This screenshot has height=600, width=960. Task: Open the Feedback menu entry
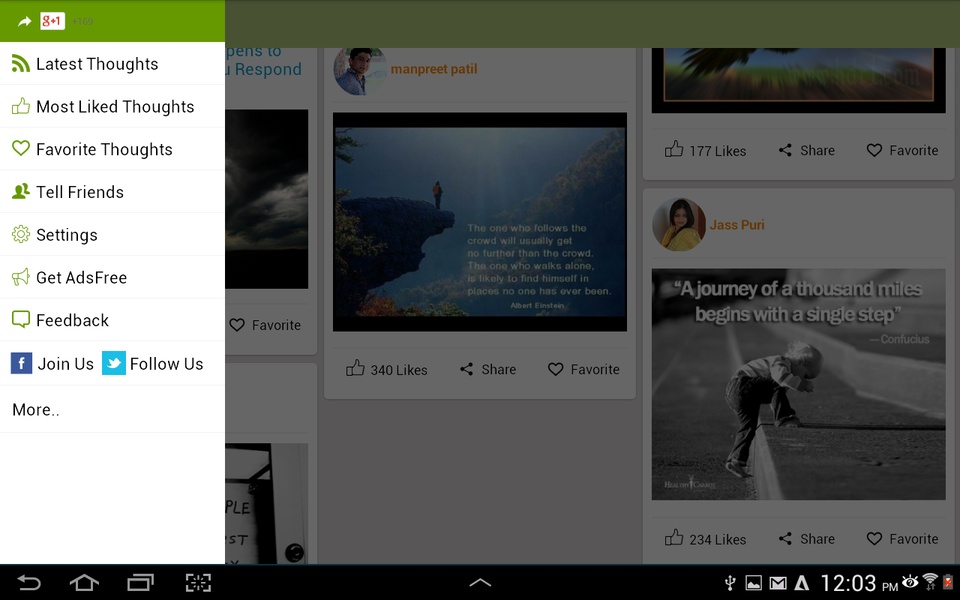pos(113,320)
